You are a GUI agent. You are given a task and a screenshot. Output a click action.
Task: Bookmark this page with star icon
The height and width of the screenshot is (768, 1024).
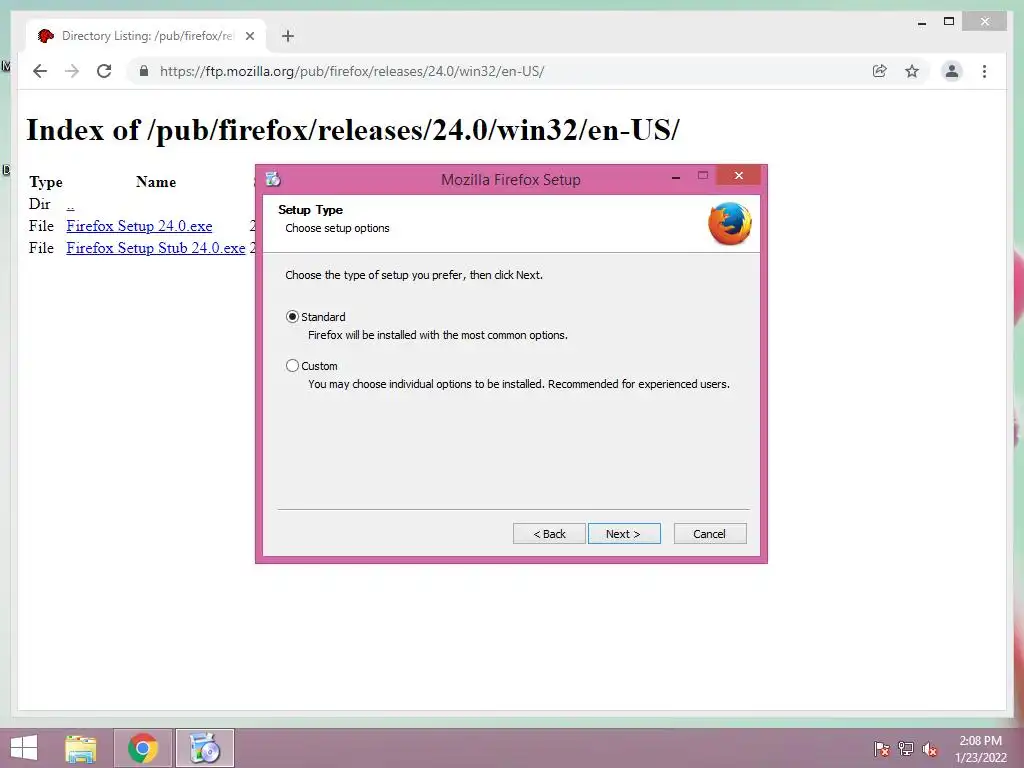912,71
